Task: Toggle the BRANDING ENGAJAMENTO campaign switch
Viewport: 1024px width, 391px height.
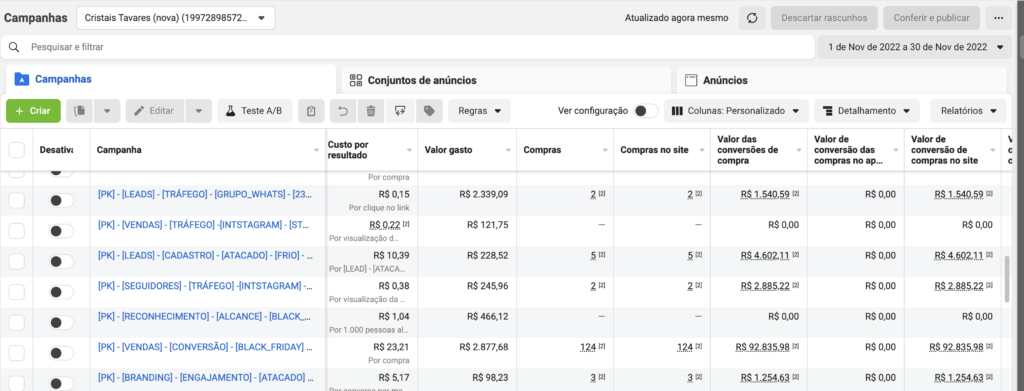Action: [x=61, y=383]
